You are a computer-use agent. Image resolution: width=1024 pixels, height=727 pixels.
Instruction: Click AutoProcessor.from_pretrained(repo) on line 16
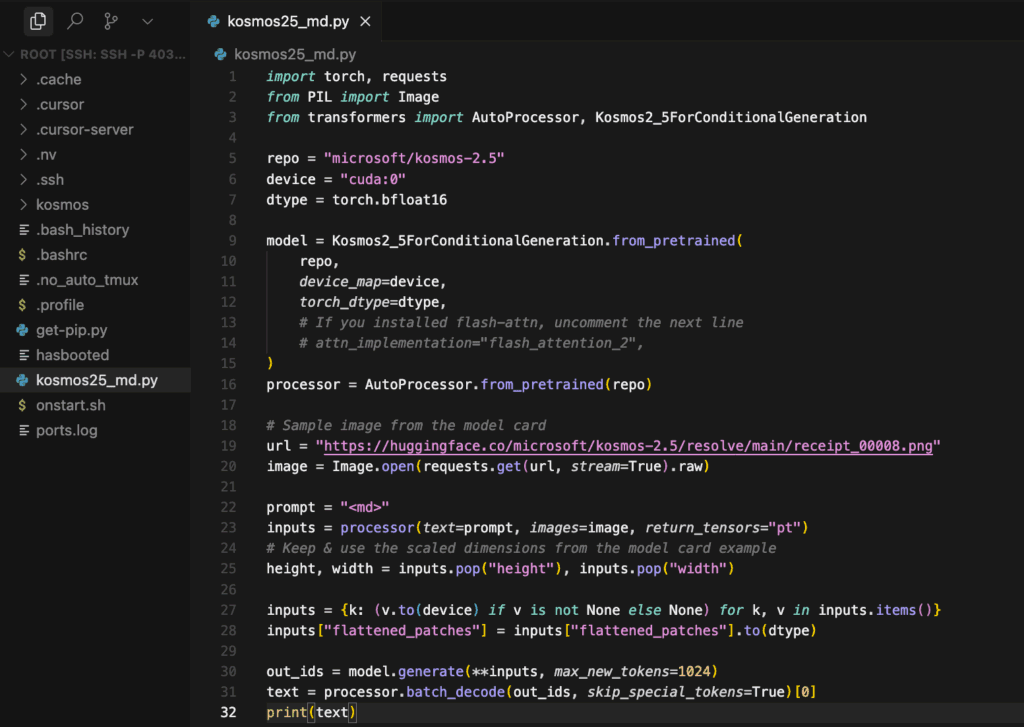pyautogui.click(x=508, y=384)
